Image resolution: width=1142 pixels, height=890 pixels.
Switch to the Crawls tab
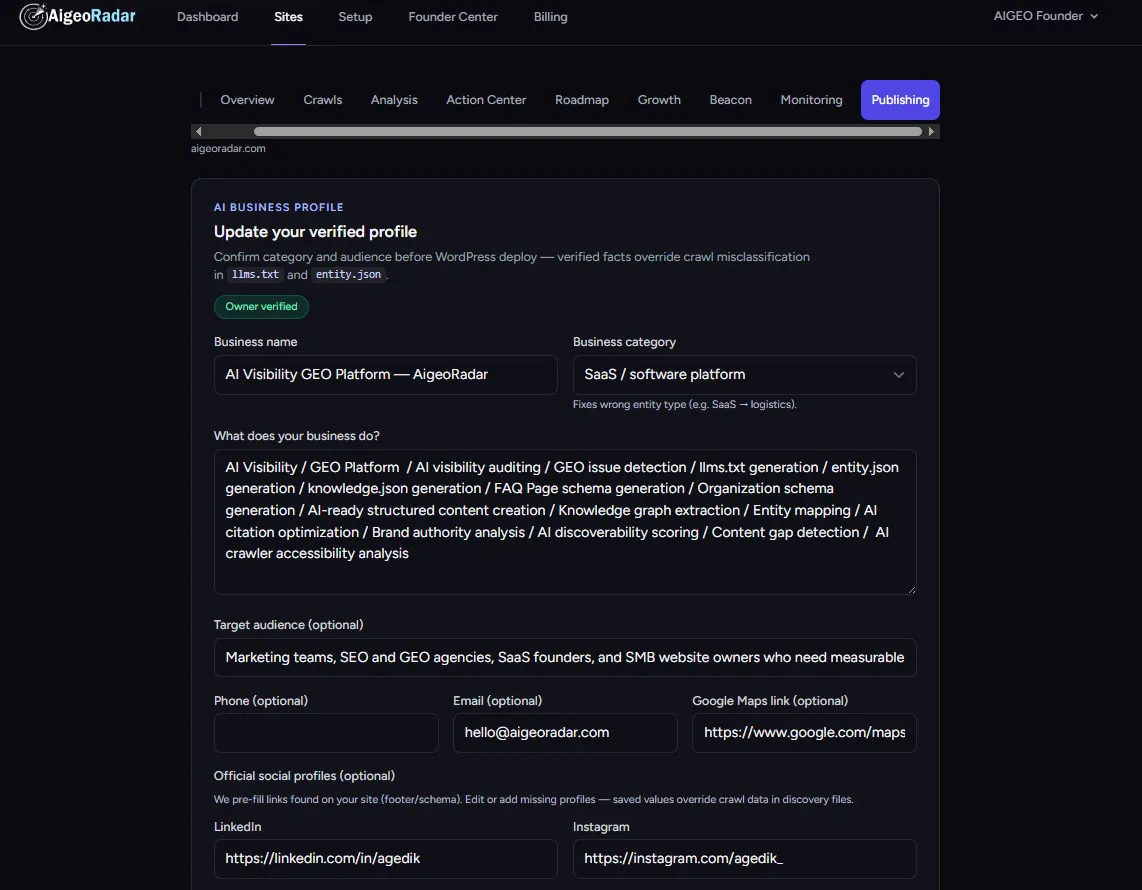[x=322, y=100]
